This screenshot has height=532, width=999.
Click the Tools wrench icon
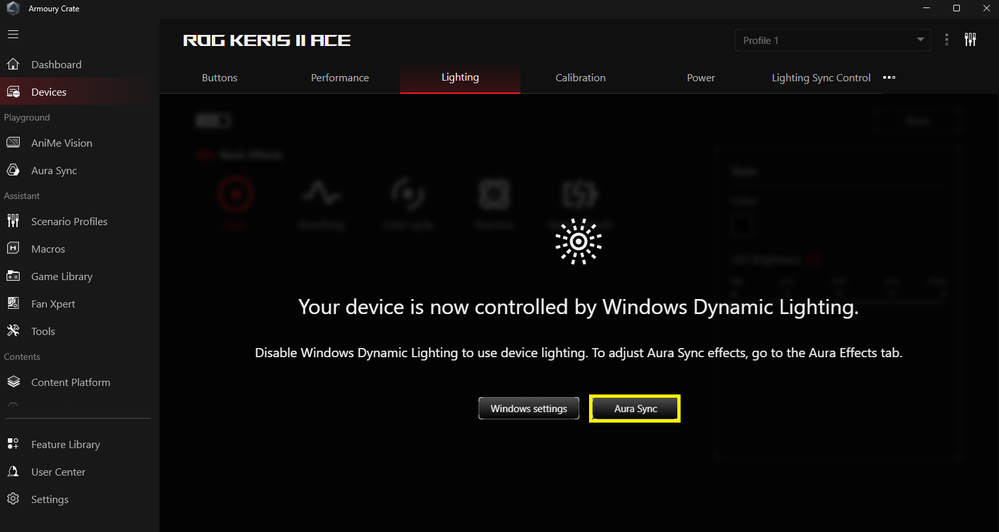click(x=13, y=331)
